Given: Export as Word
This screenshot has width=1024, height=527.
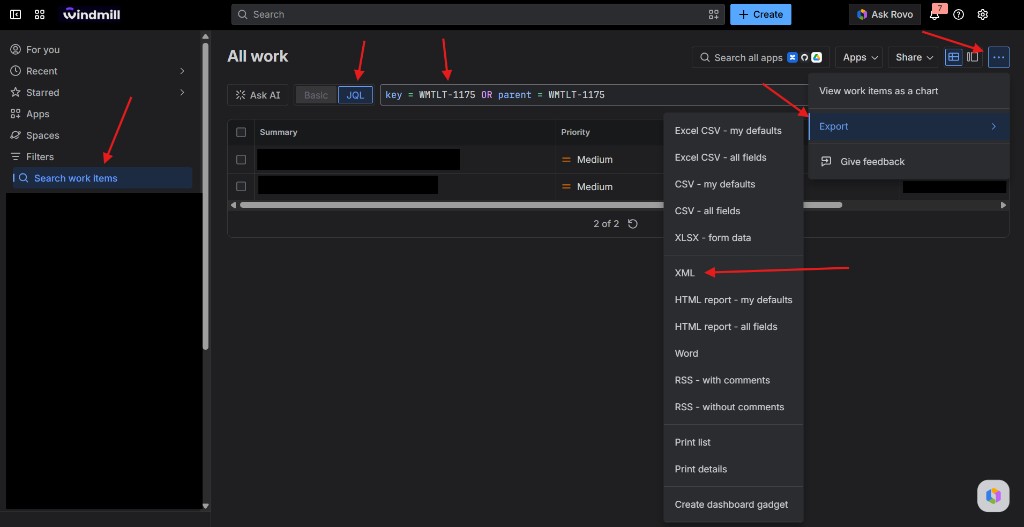Looking at the screenshot, I should click(733, 353).
